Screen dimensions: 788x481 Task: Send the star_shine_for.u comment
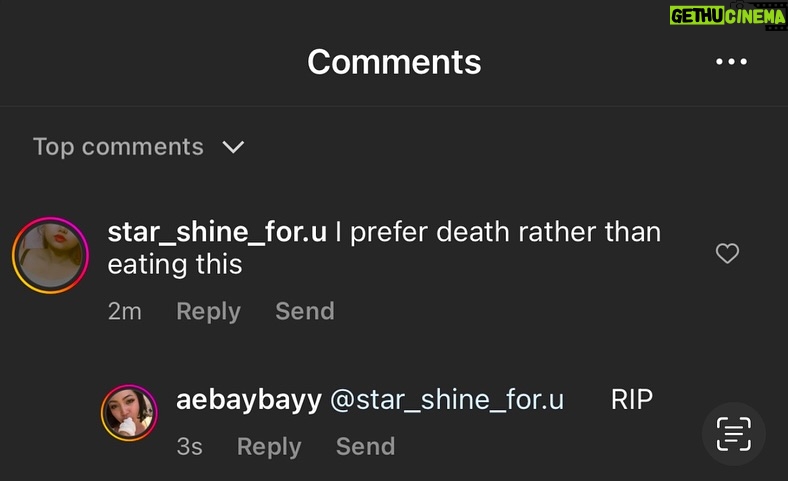[304, 311]
